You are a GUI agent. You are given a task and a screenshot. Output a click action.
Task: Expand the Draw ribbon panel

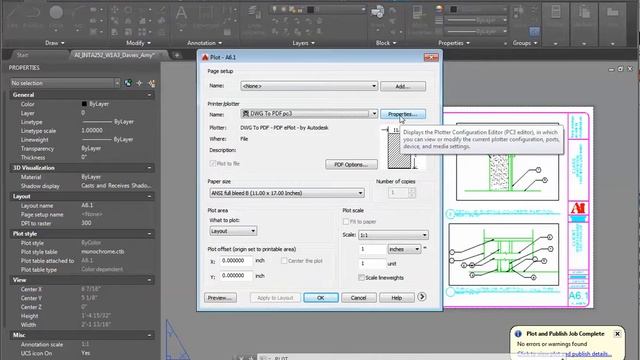pyautogui.click(x=55, y=43)
